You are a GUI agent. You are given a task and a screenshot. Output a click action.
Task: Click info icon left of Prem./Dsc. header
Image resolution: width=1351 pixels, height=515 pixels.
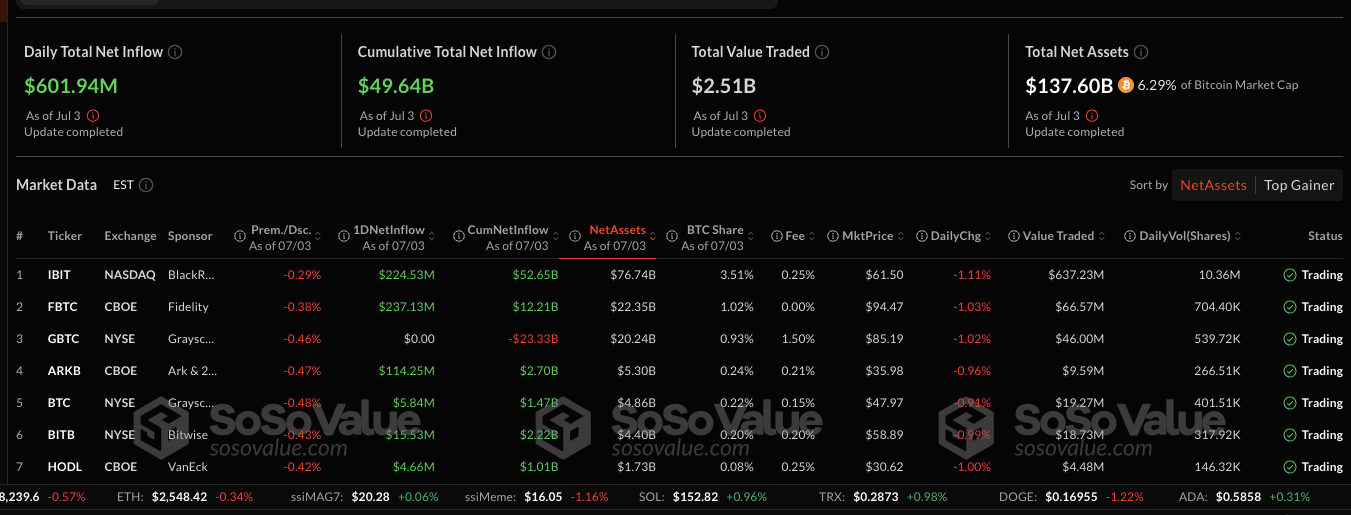(240, 236)
